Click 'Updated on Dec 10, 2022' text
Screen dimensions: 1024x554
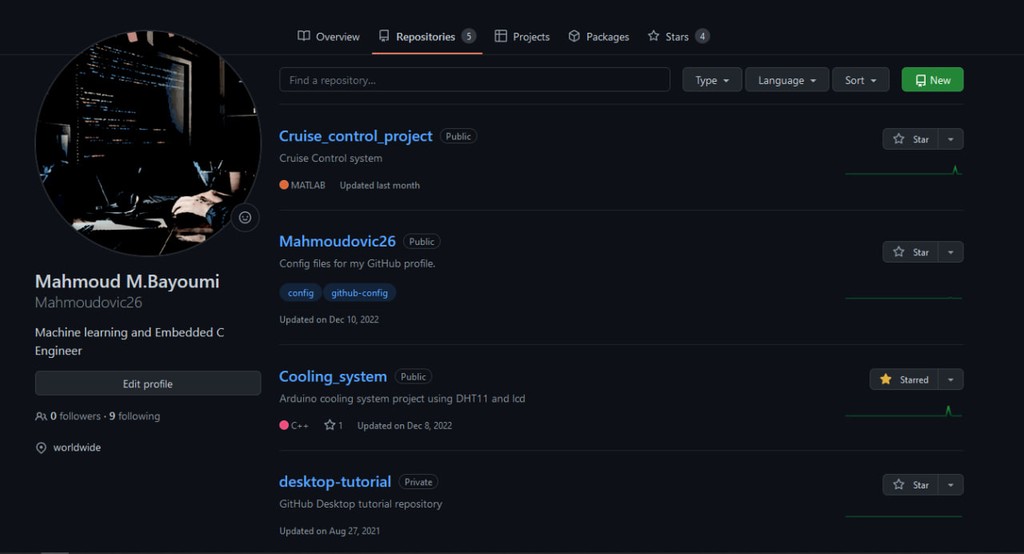click(329, 319)
